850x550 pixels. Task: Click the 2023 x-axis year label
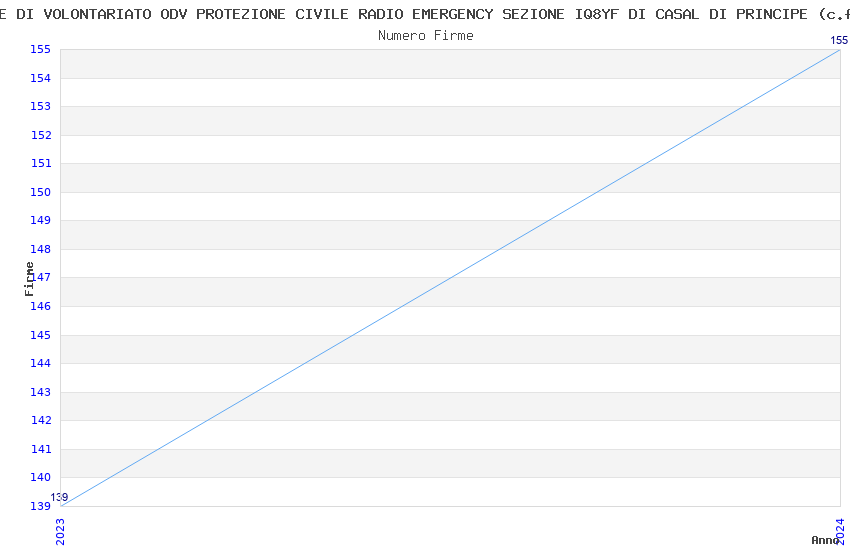(60, 532)
